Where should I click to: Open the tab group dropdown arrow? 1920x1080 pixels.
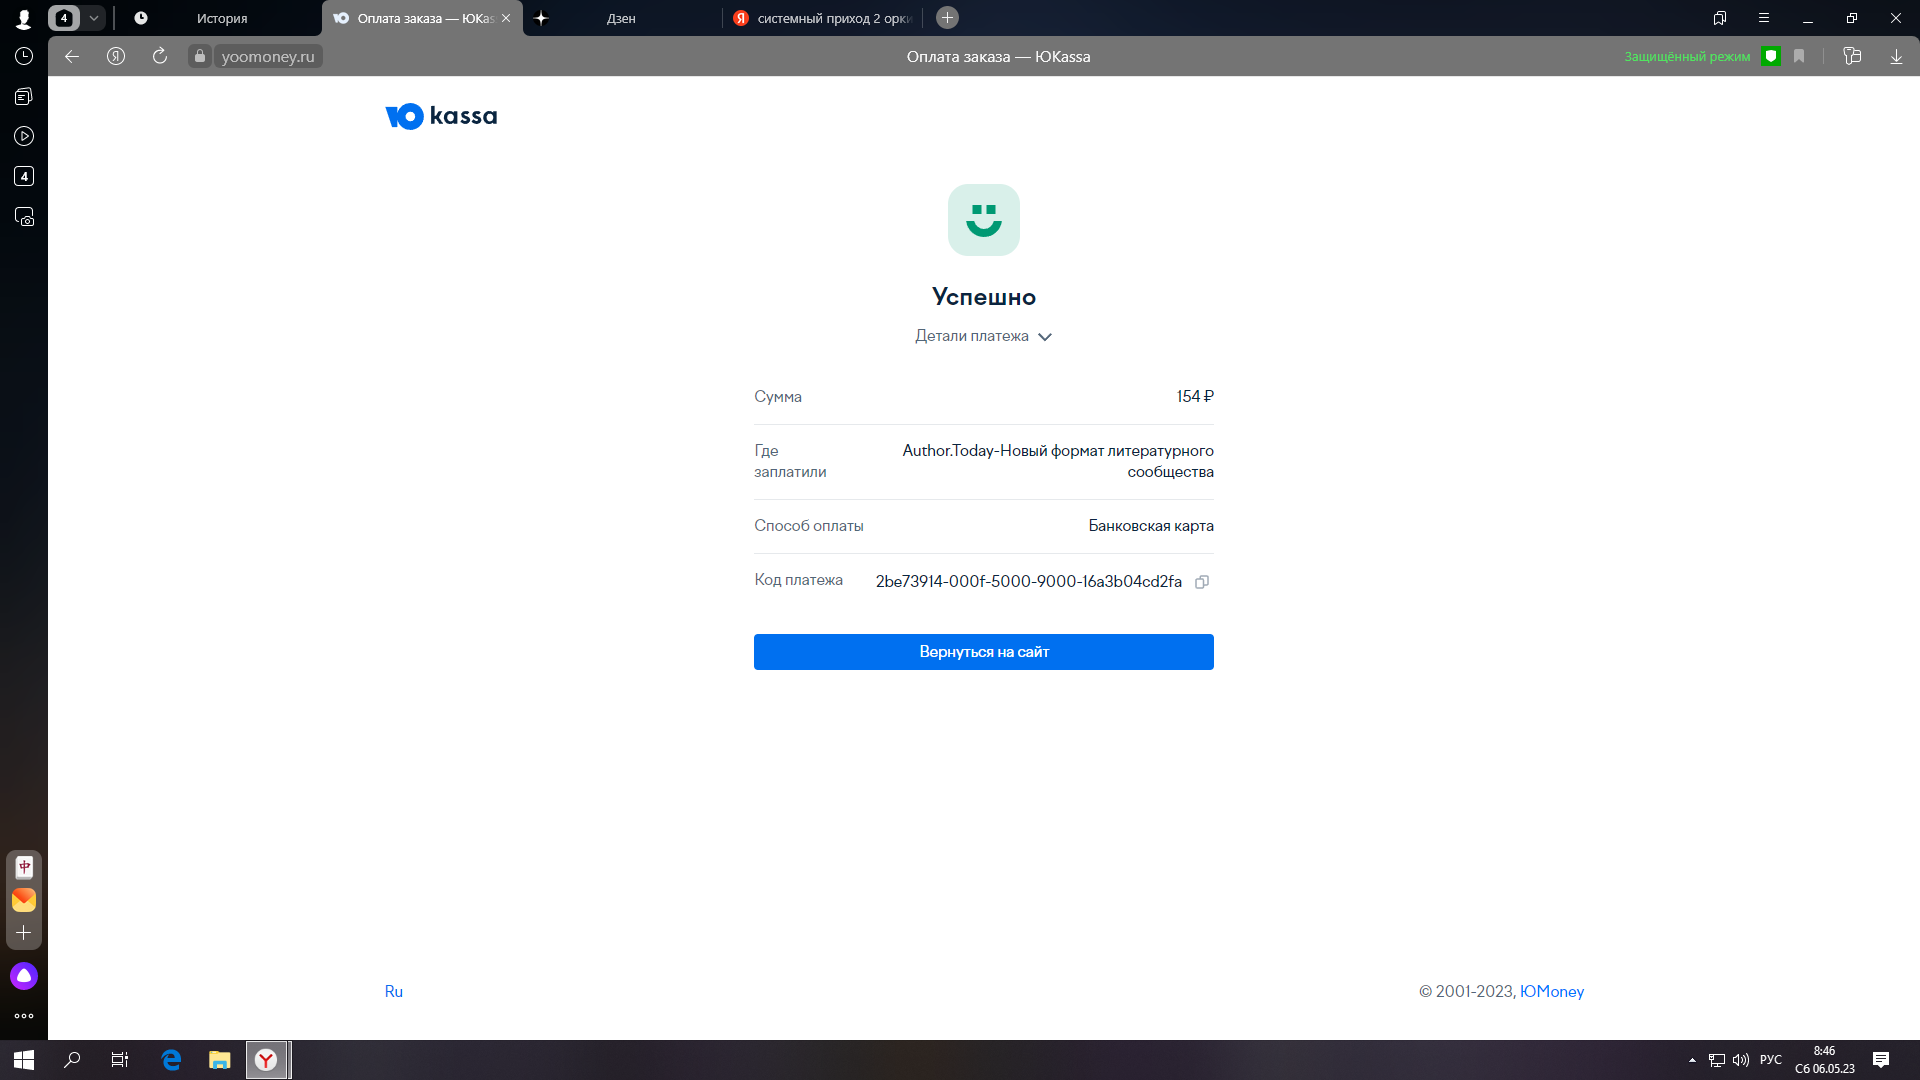[x=94, y=18]
